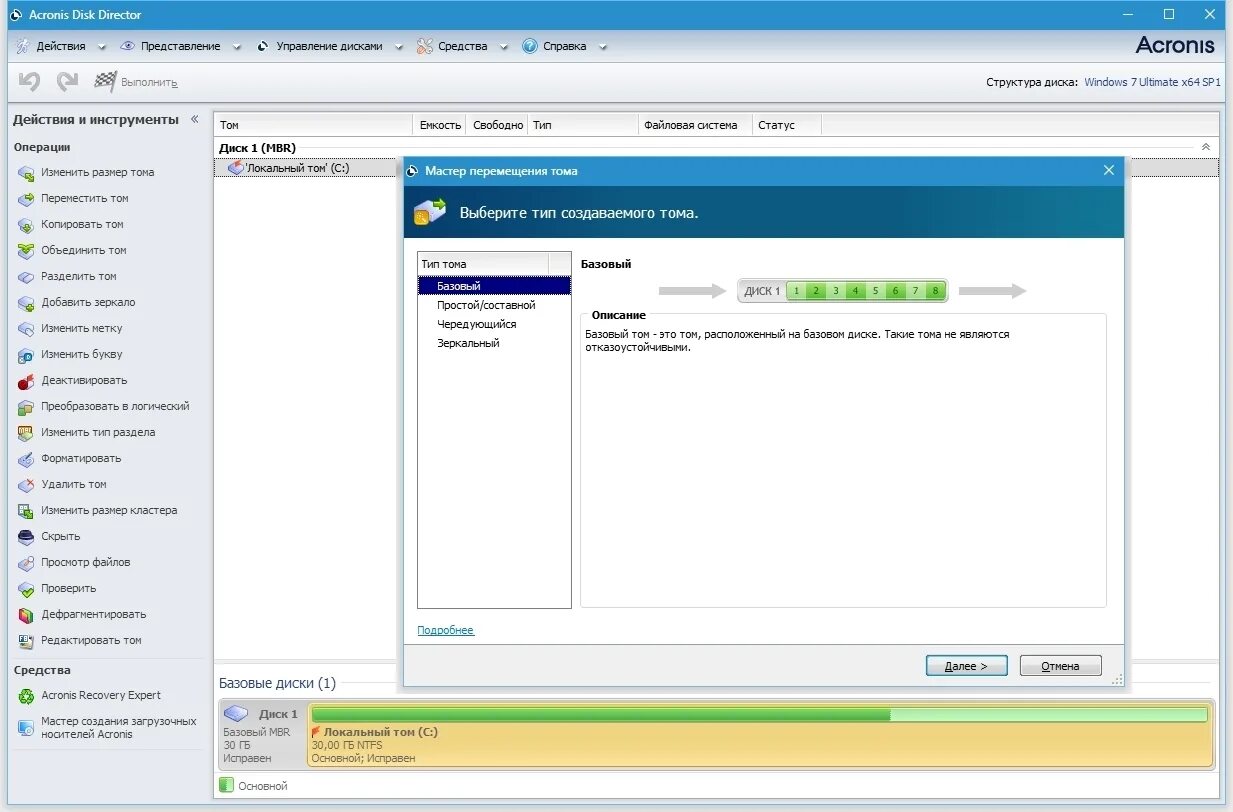Viewport: 1233px width, 812px height.
Task: Click the Разделить том icon
Action: [26, 277]
